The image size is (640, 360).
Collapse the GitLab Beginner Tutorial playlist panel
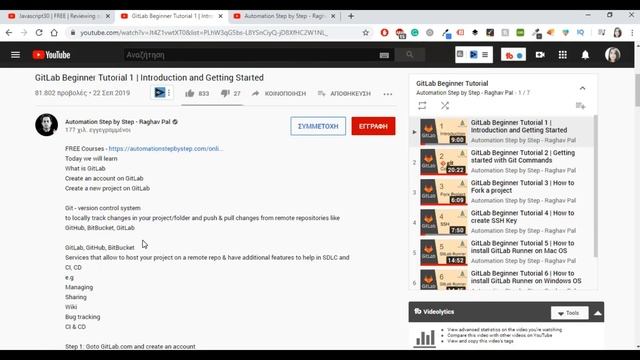[x=582, y=88]
